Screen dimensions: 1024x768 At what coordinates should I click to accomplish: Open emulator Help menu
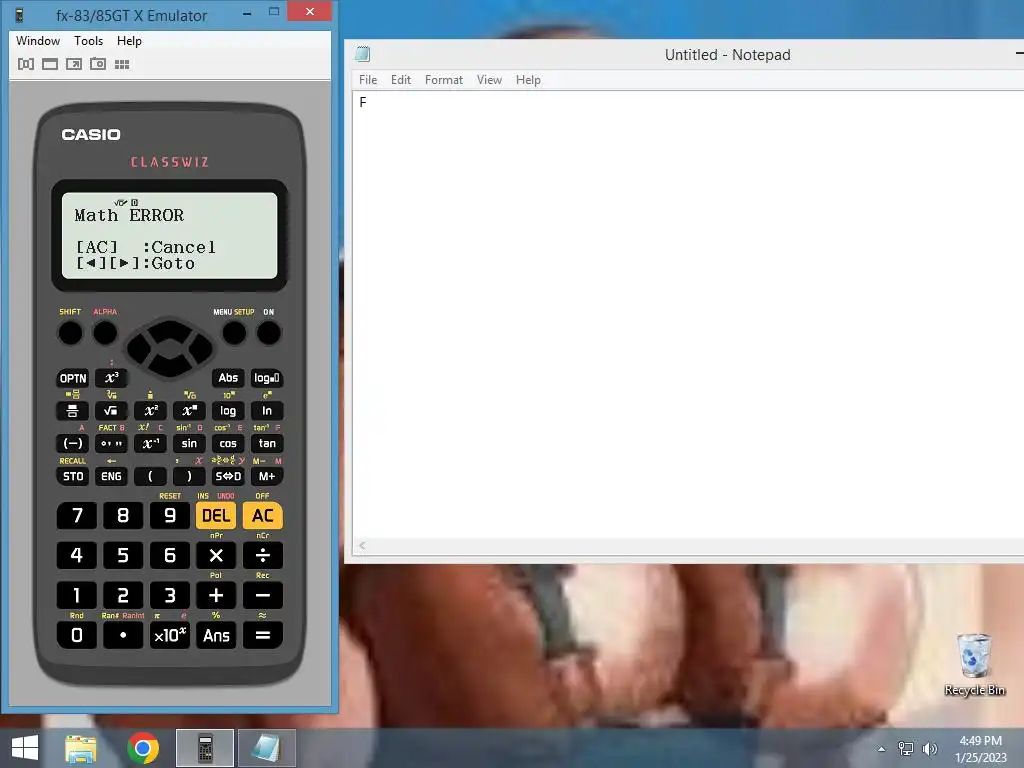click(129, 40)
